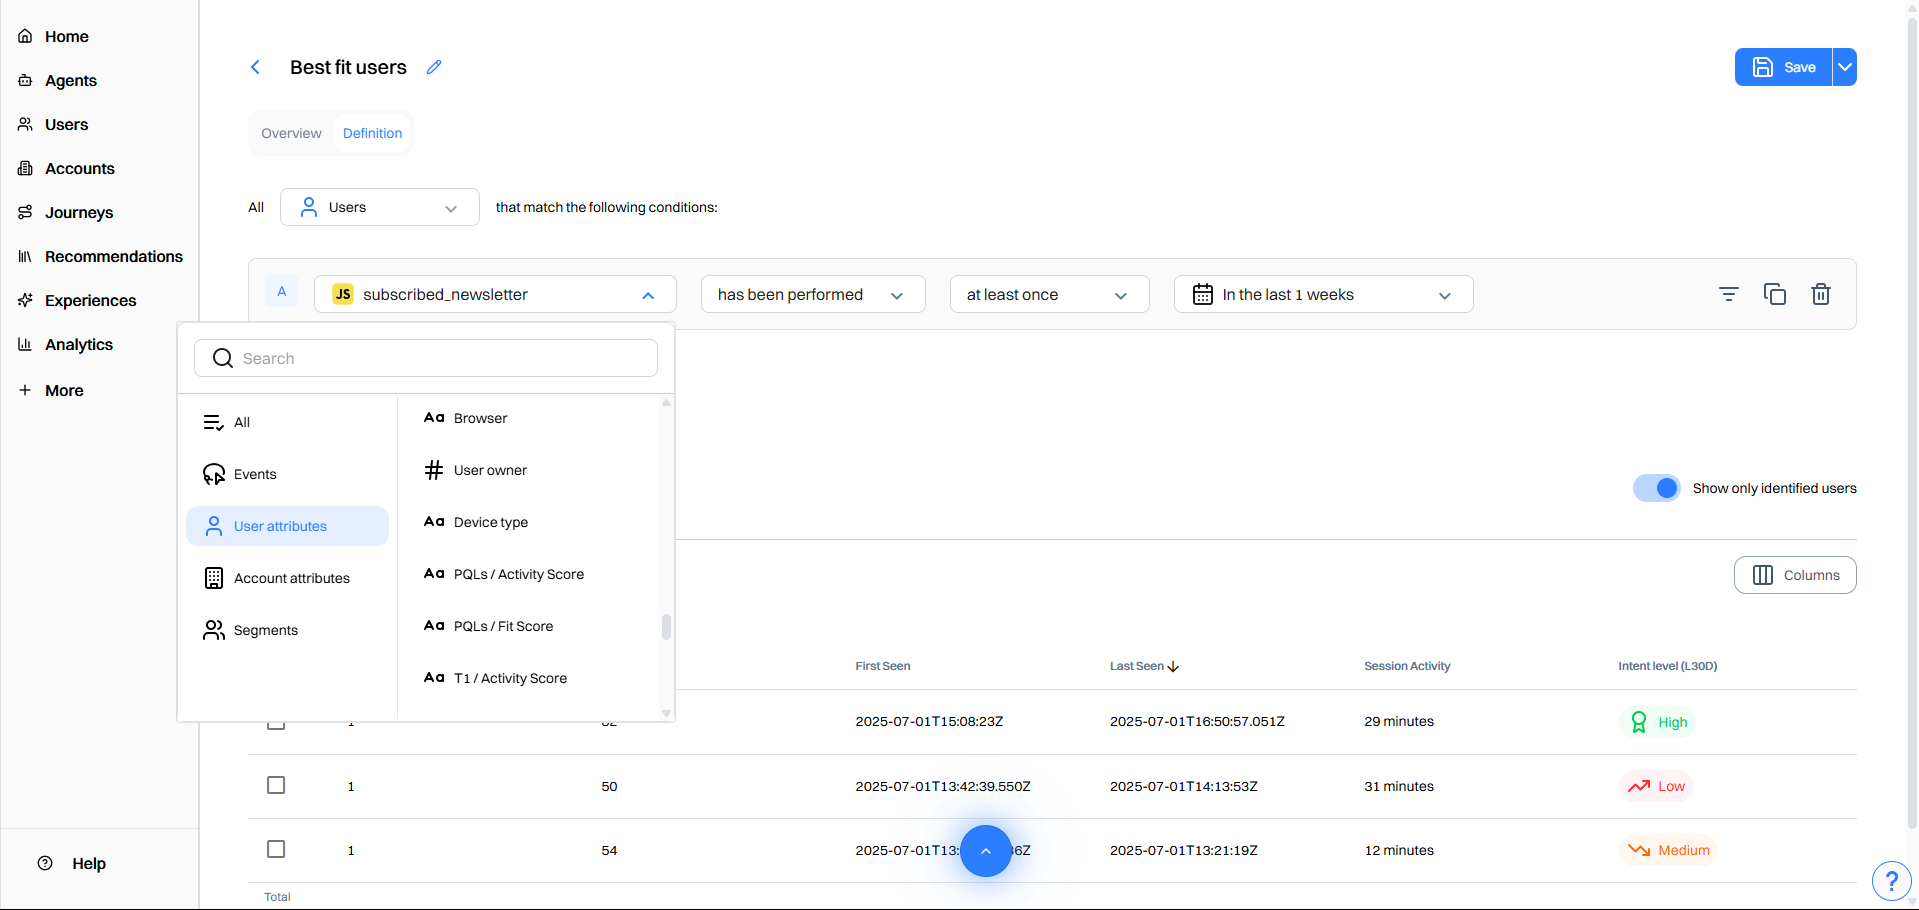1919x910 pixels.
Task: Open the Columns button
Action: tap(1795, 575)
